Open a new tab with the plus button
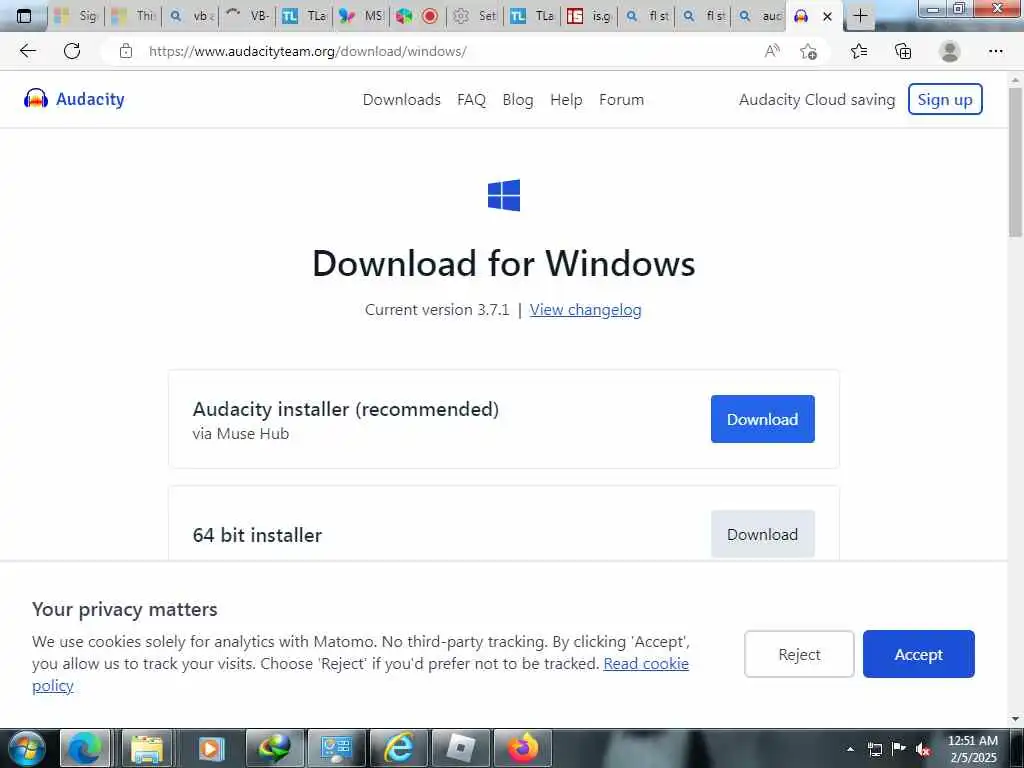The width and height of the screenshot is (1024, 768). [860, 16]
